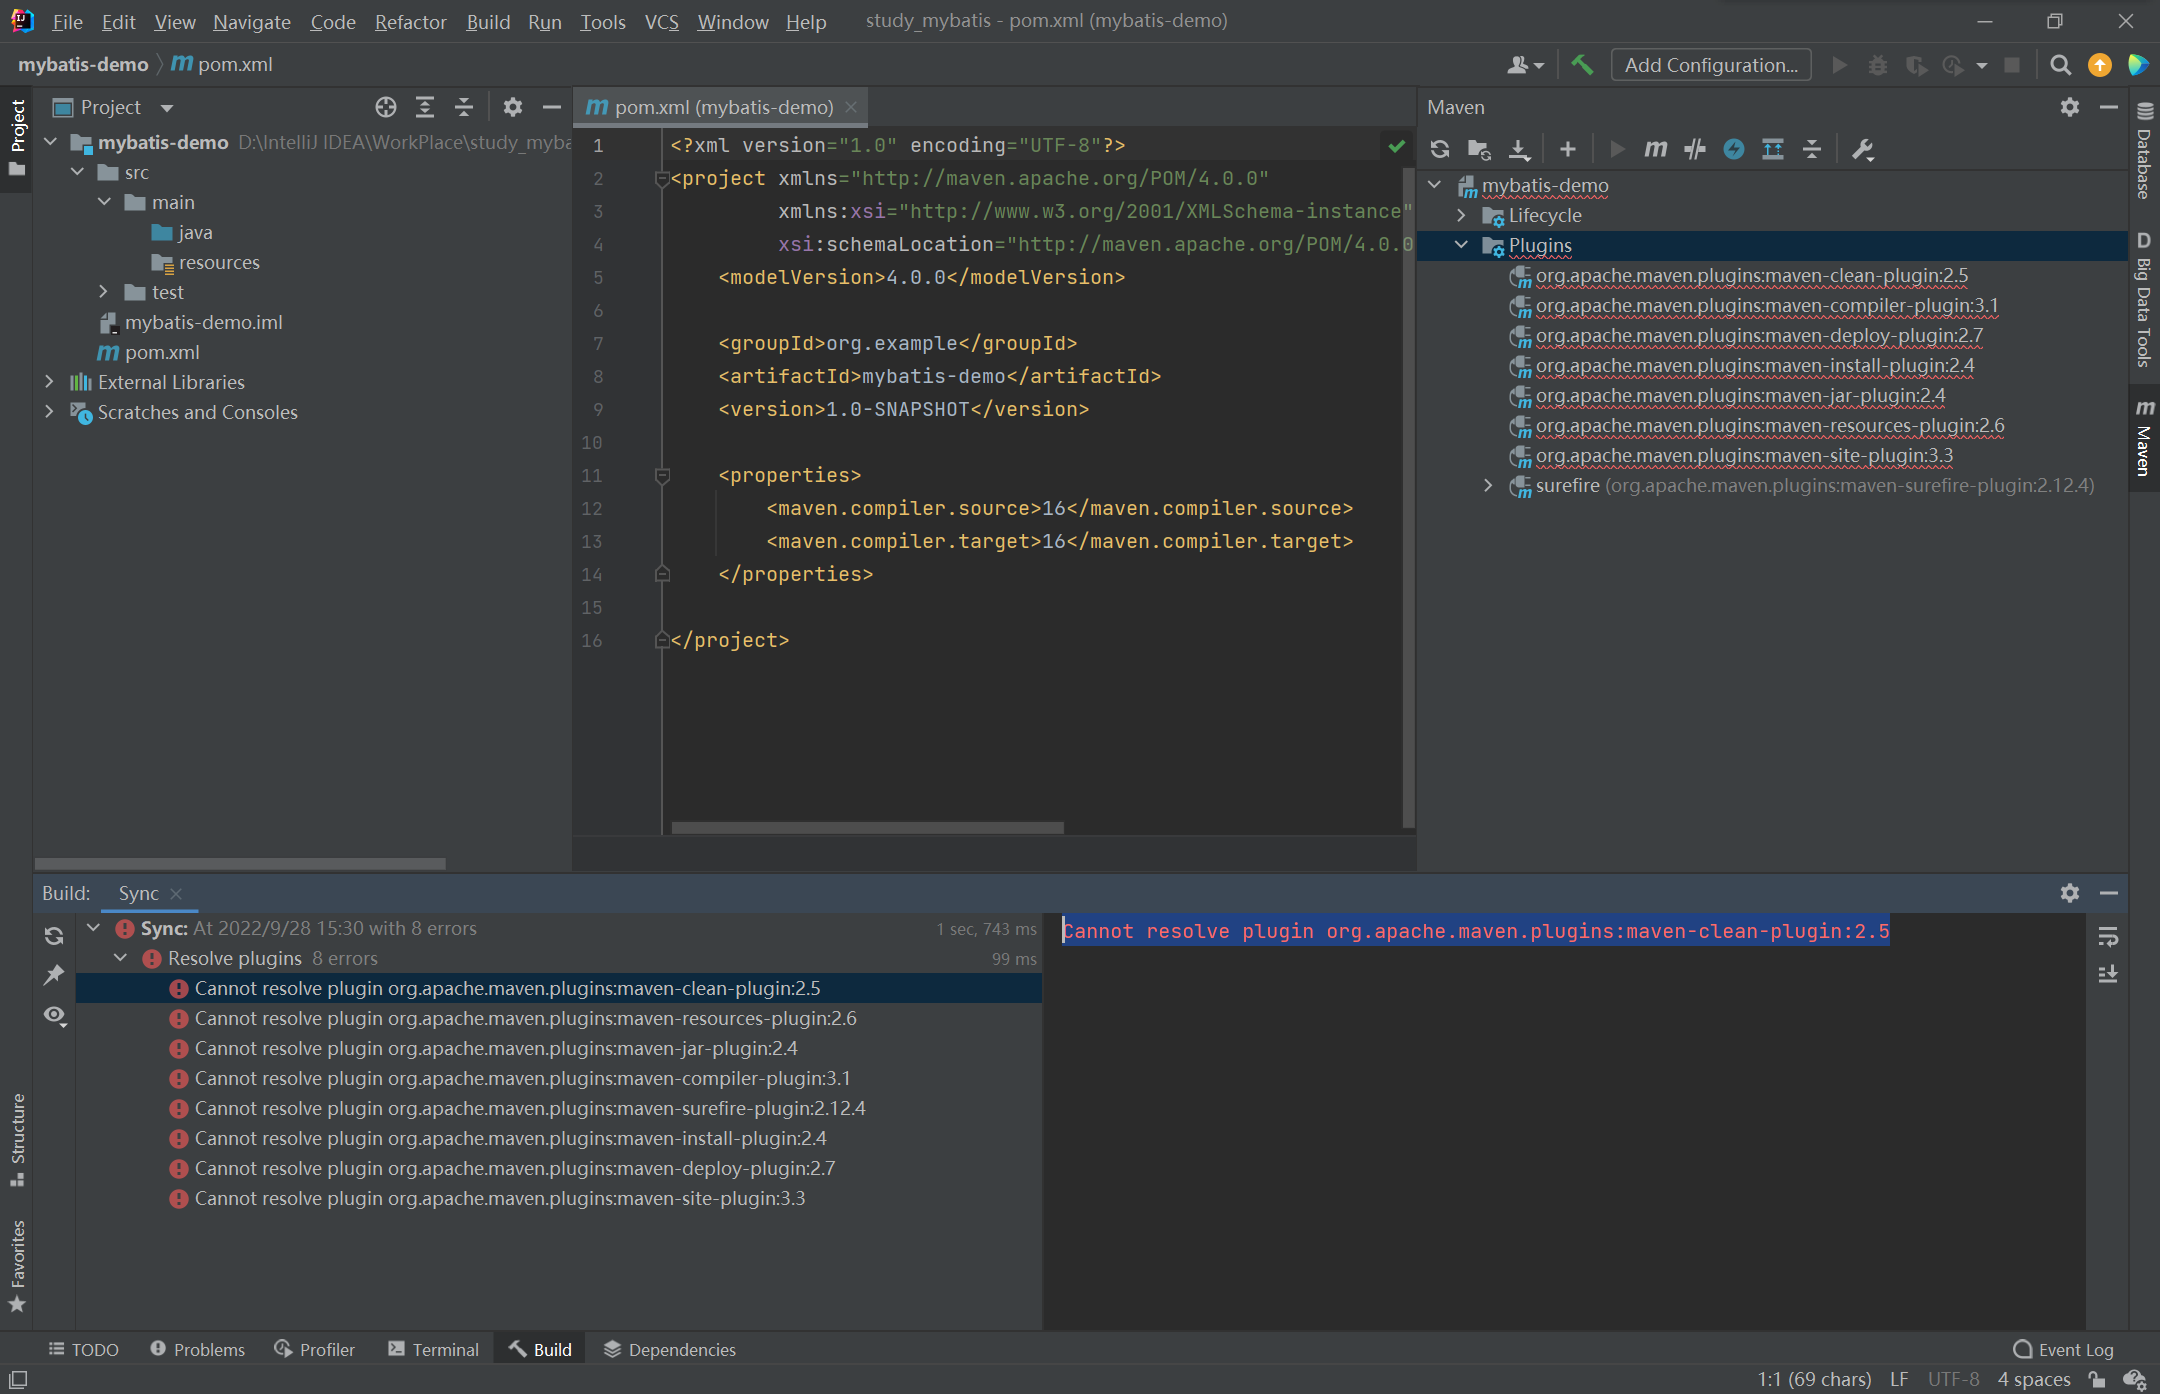Open Search Everywhere magnifier icon
This screenshot has height=1394, width=2160.
[x=2060, y=65]
